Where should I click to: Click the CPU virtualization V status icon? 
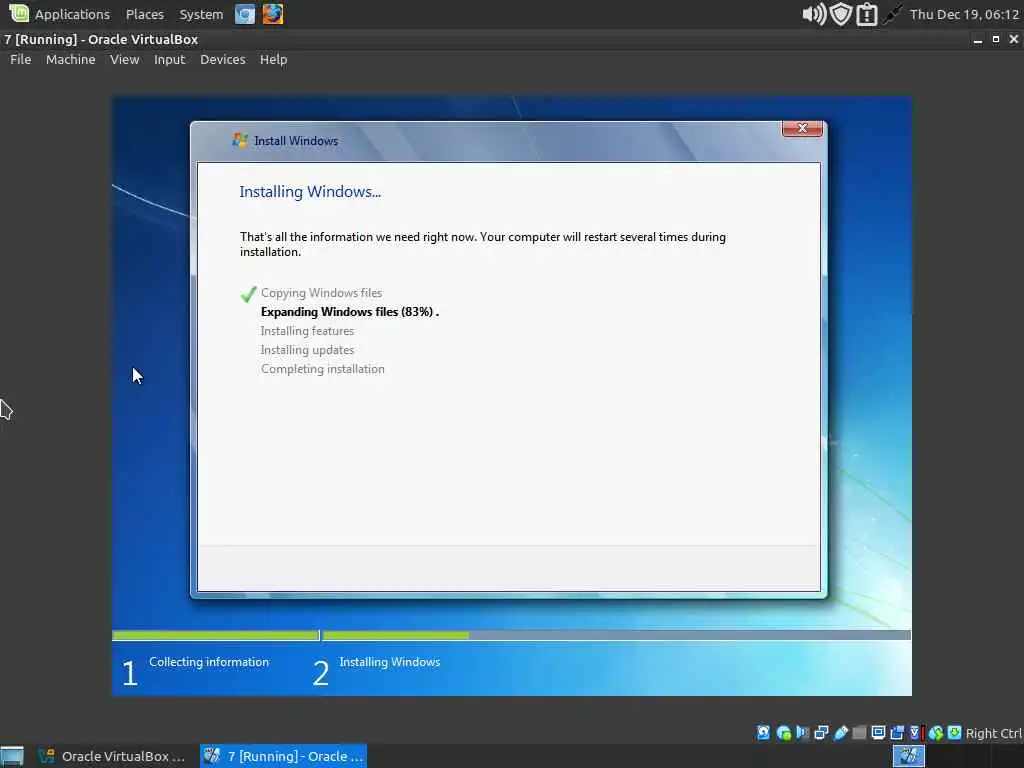pos(916,733)
